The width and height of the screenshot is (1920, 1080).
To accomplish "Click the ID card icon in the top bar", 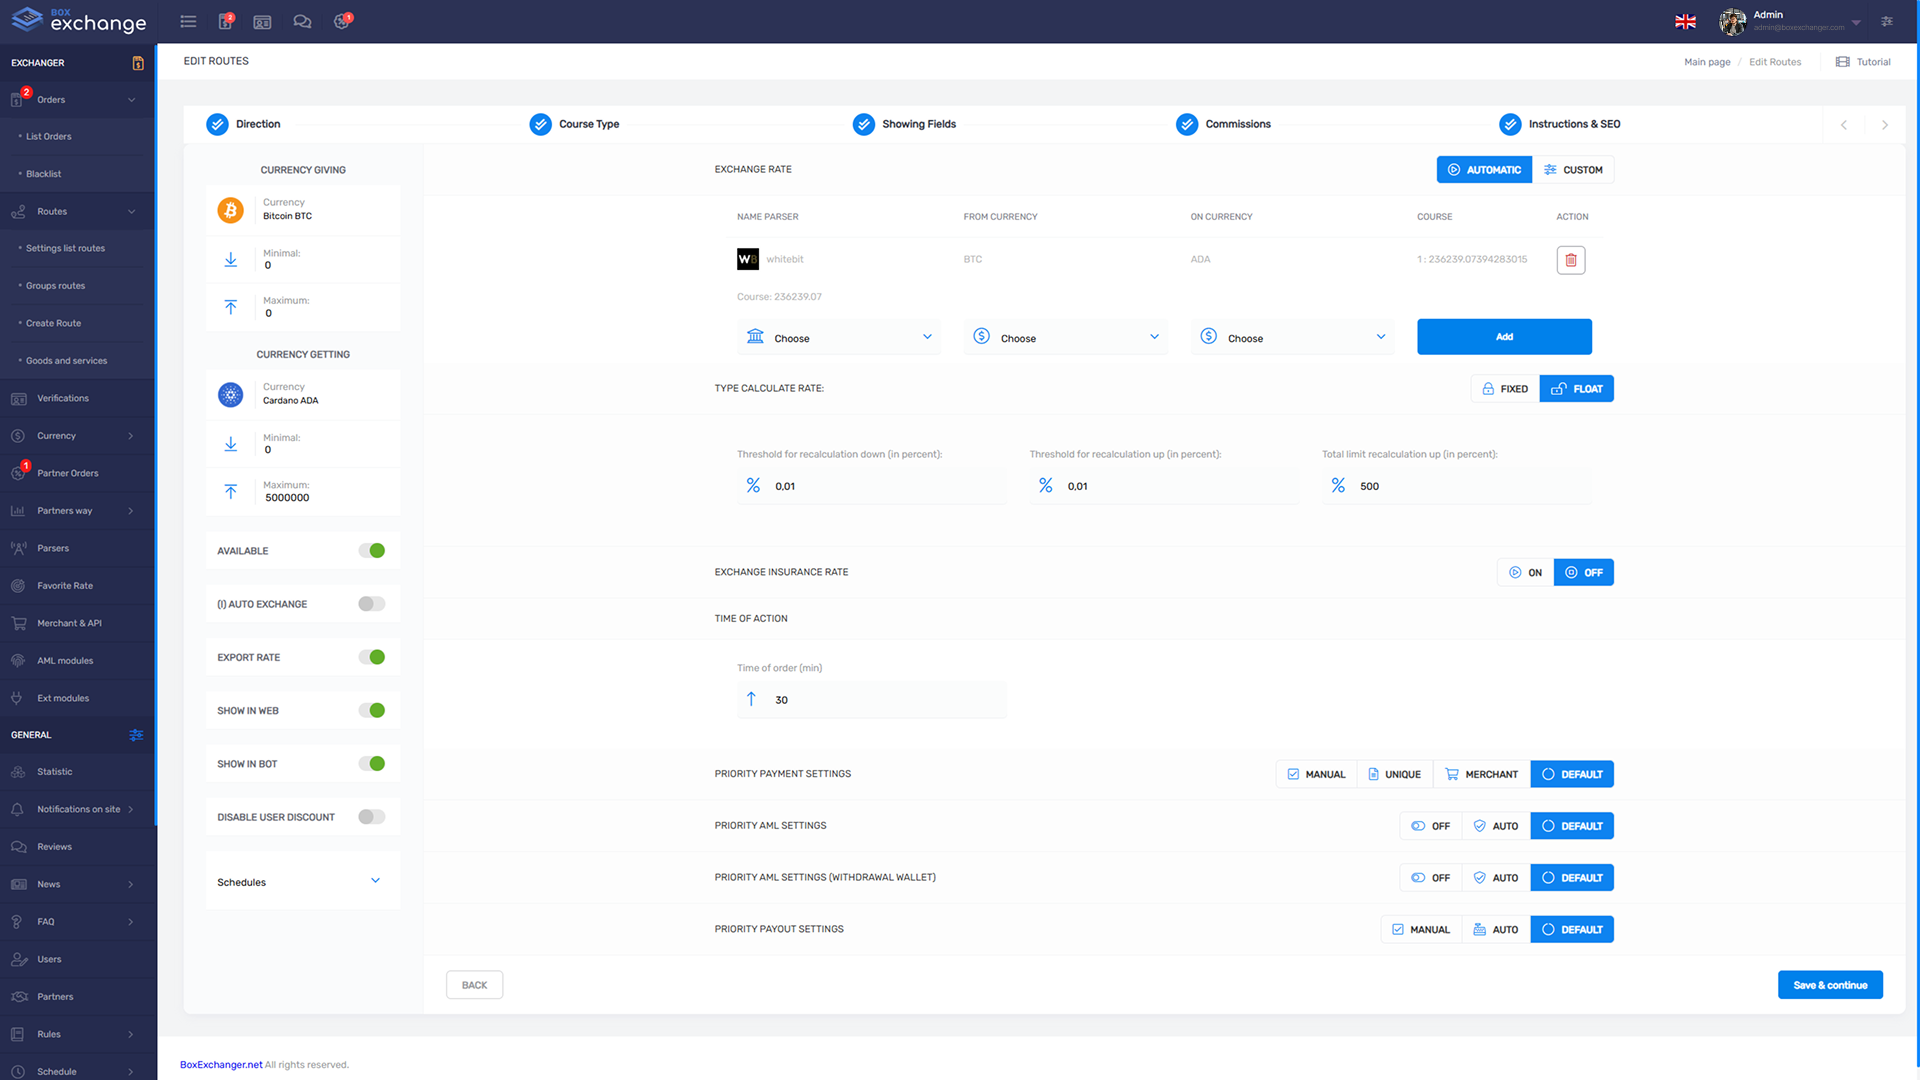I will click(x=262, y=21).
